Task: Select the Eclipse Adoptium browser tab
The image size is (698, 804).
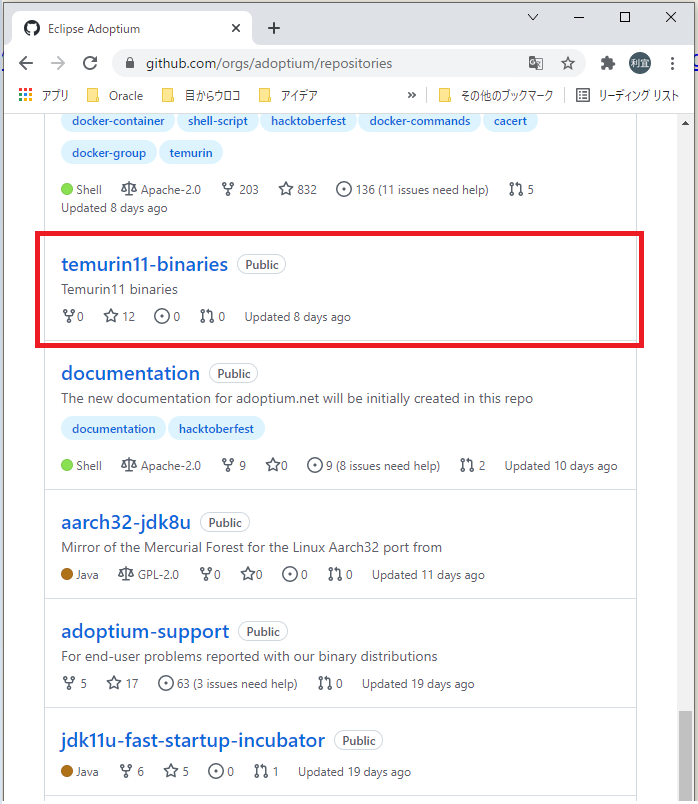Action: pyautogui.click(x=131, y=29)
